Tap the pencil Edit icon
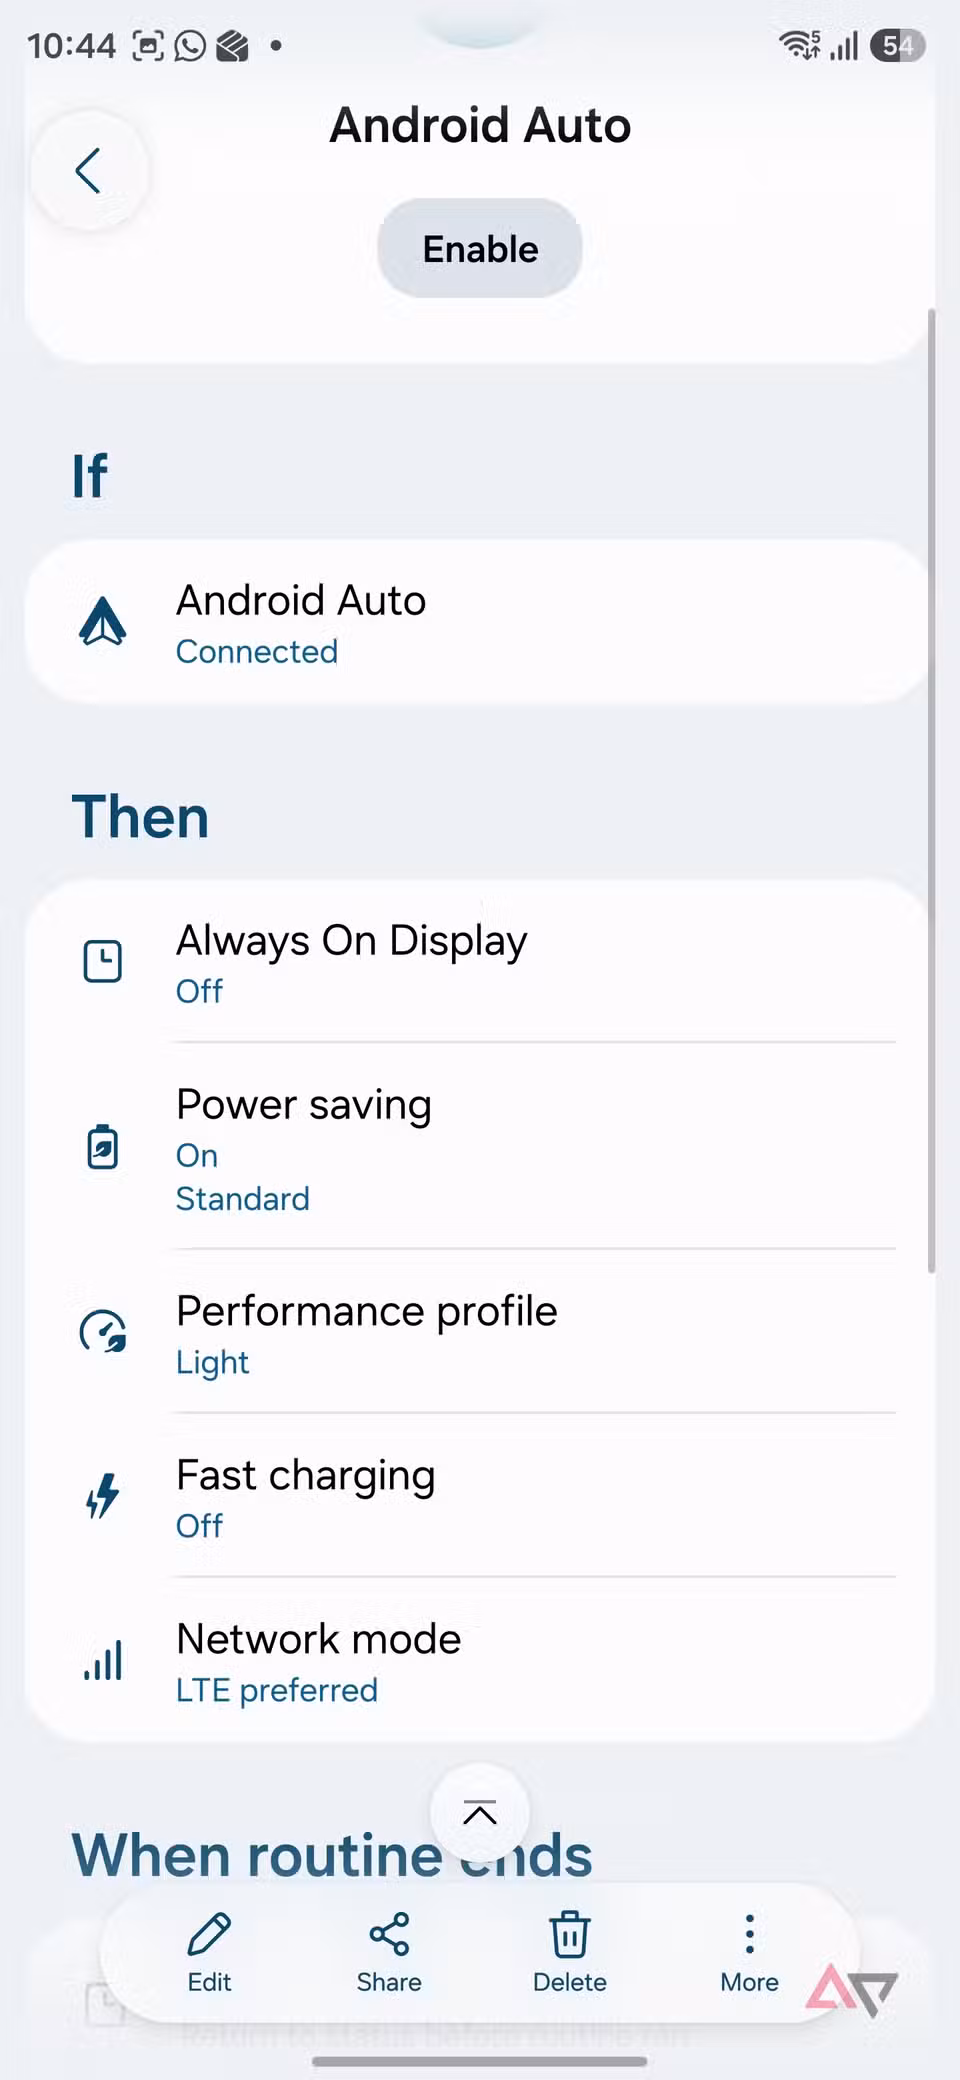 209,1934
